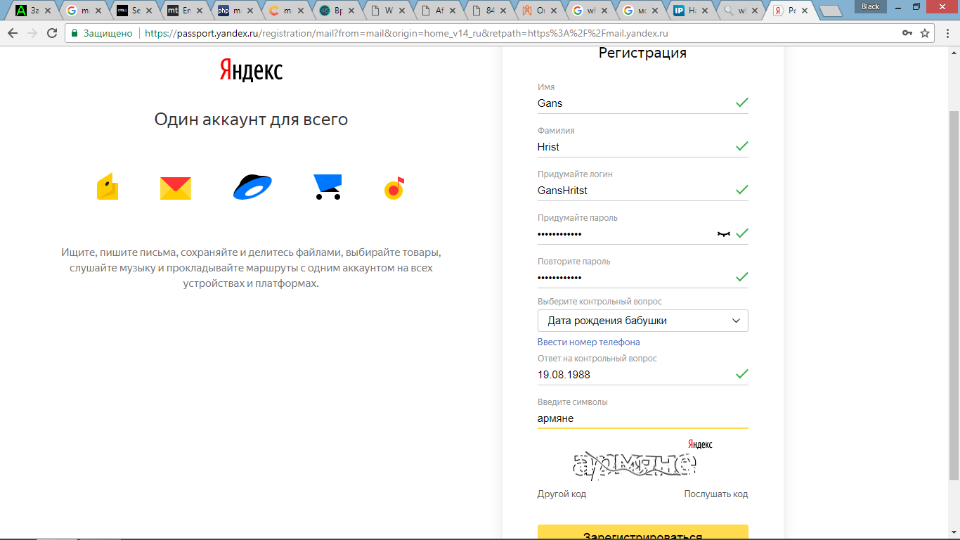Viewport: 960px width, 540px height.
Task: Switch to the IP browser tab
Action: (689, 10)
